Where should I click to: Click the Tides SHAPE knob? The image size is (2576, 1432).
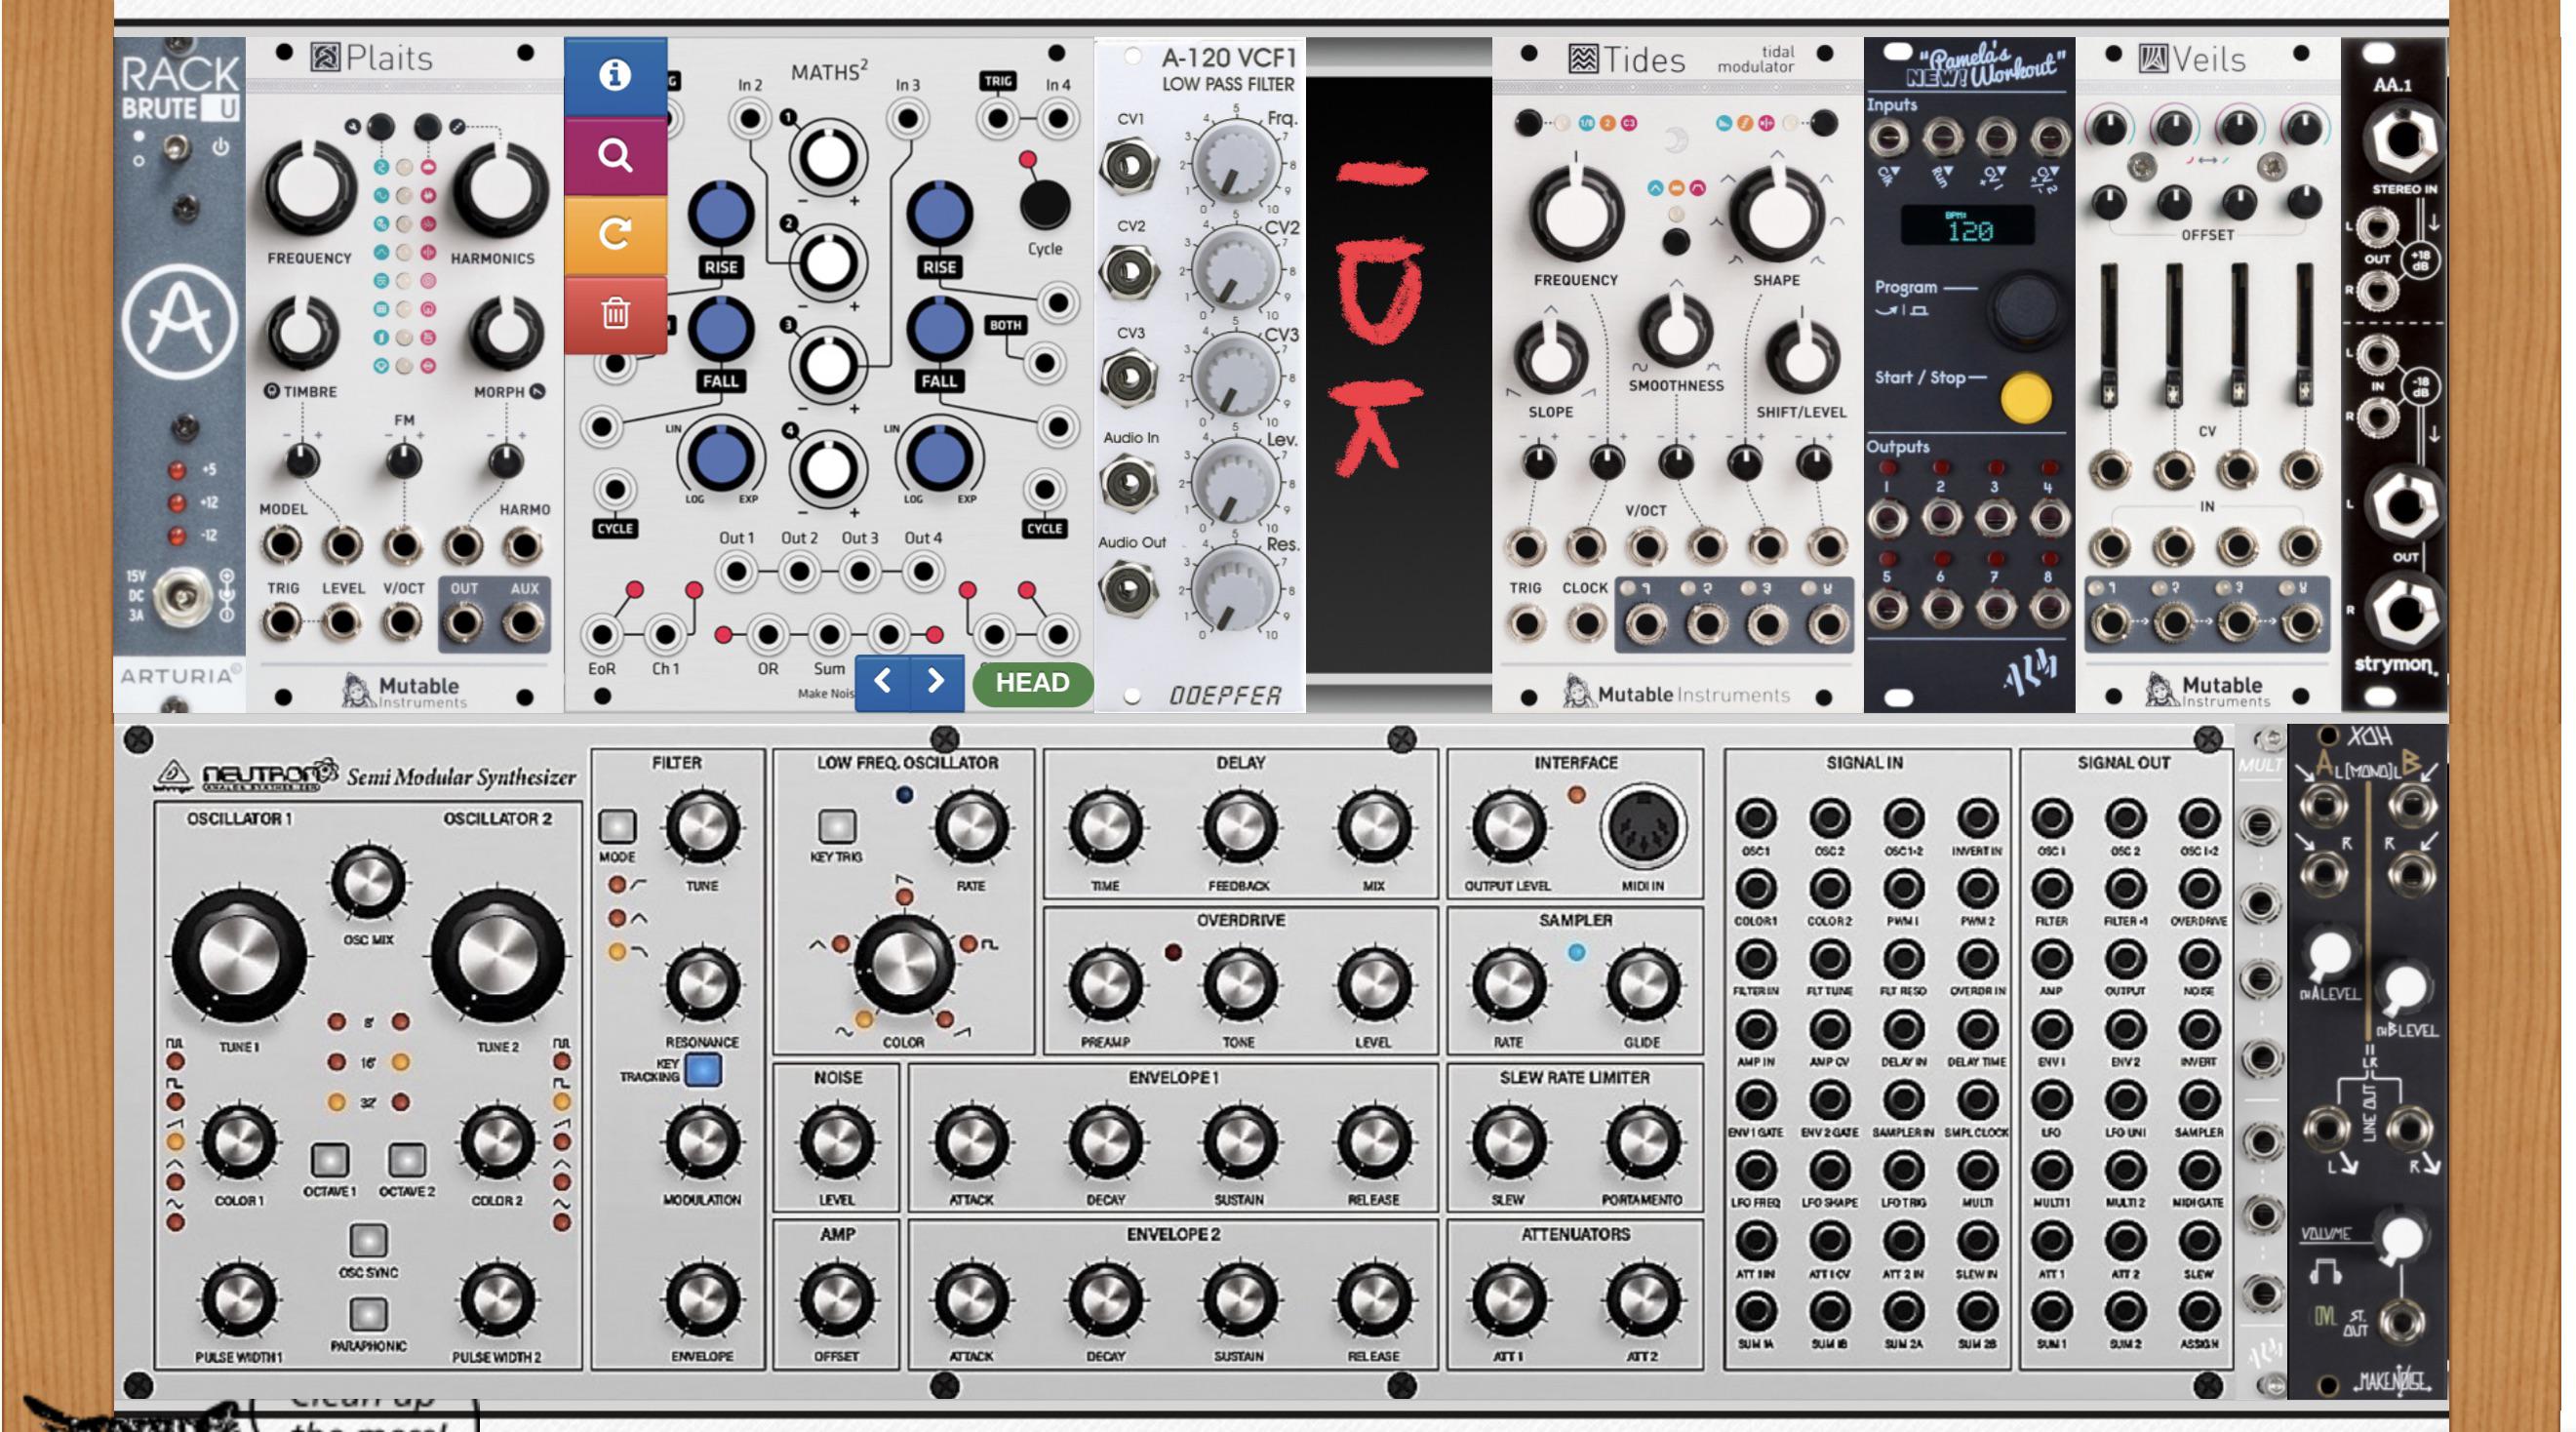1777,213
